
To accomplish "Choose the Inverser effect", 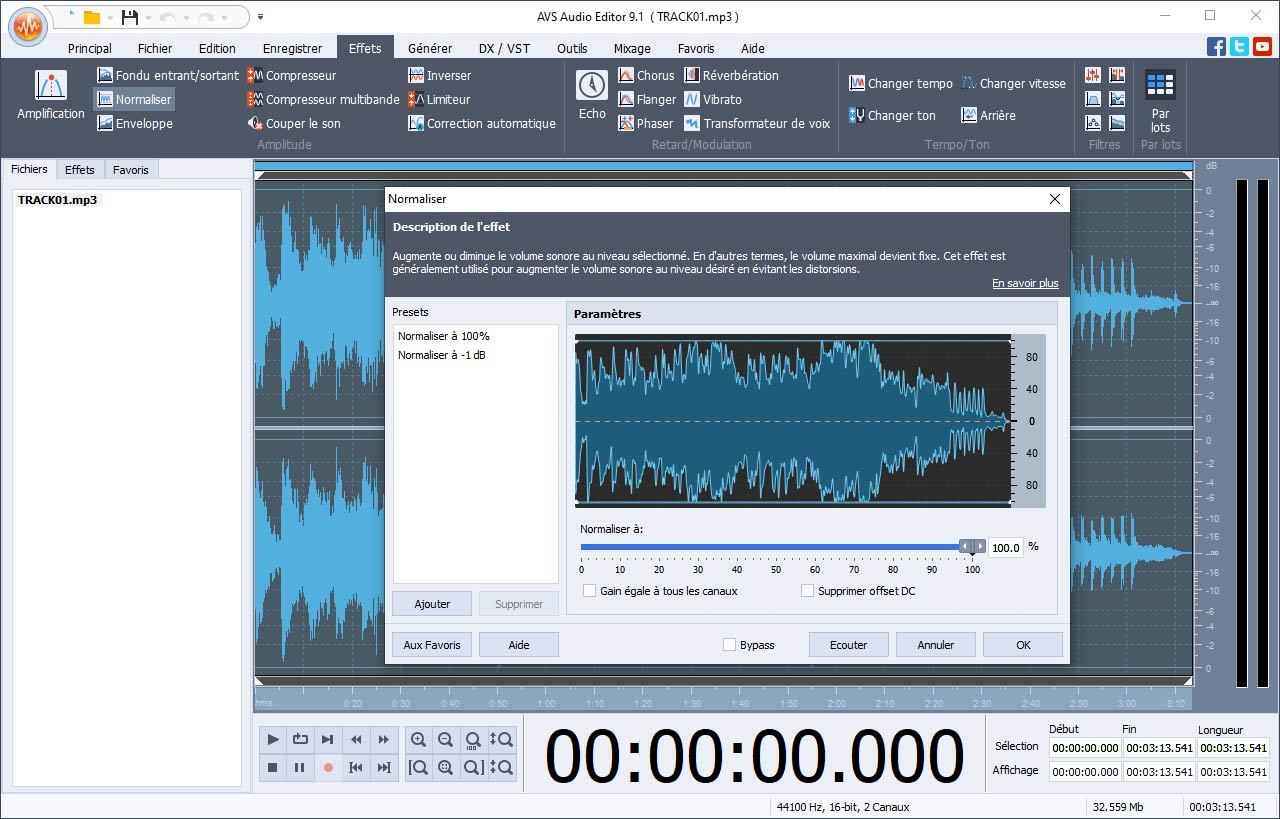I will tap(439, 75).
